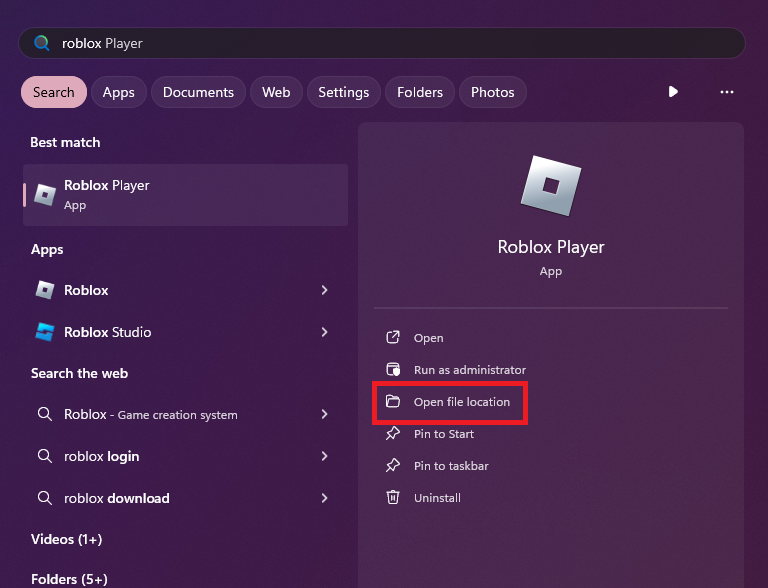Choose Run as administrator
This screenshot has height=588, width=768.
pos(470,370)
